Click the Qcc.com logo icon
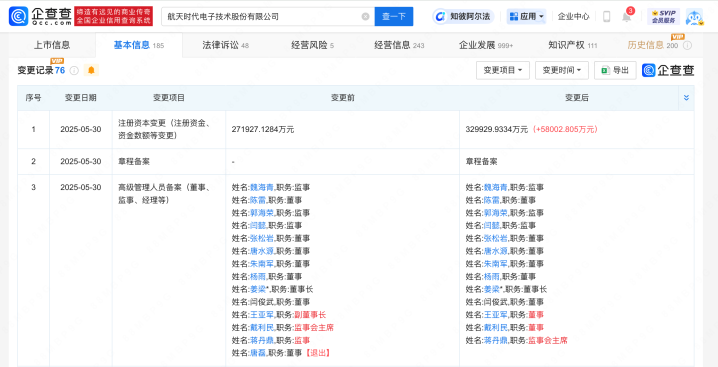The height and width of the screenshot is (367, 718). pos(19,16)
